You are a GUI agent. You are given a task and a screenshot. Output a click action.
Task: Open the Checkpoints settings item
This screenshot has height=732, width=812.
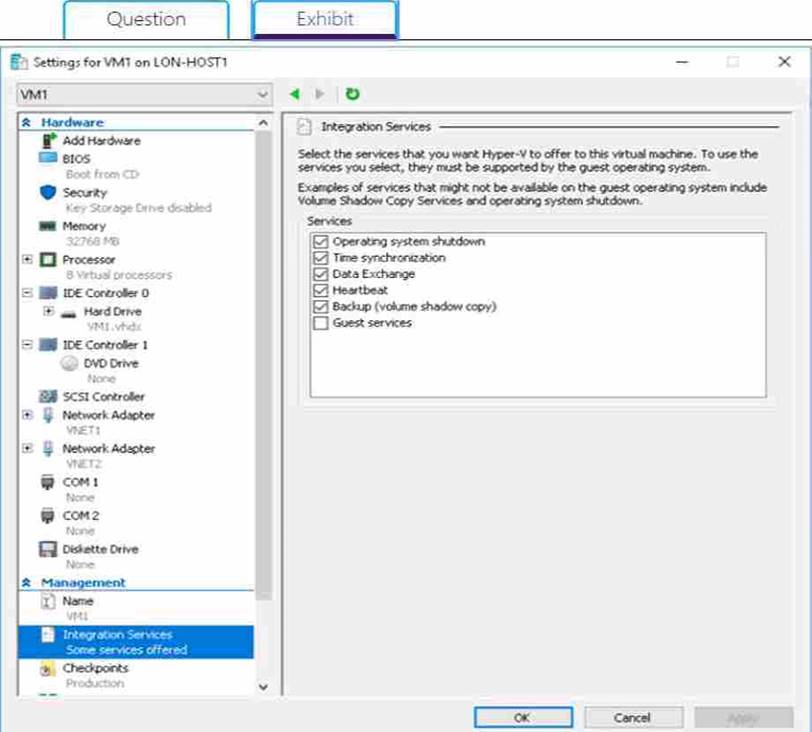click(x=95, y=668)
